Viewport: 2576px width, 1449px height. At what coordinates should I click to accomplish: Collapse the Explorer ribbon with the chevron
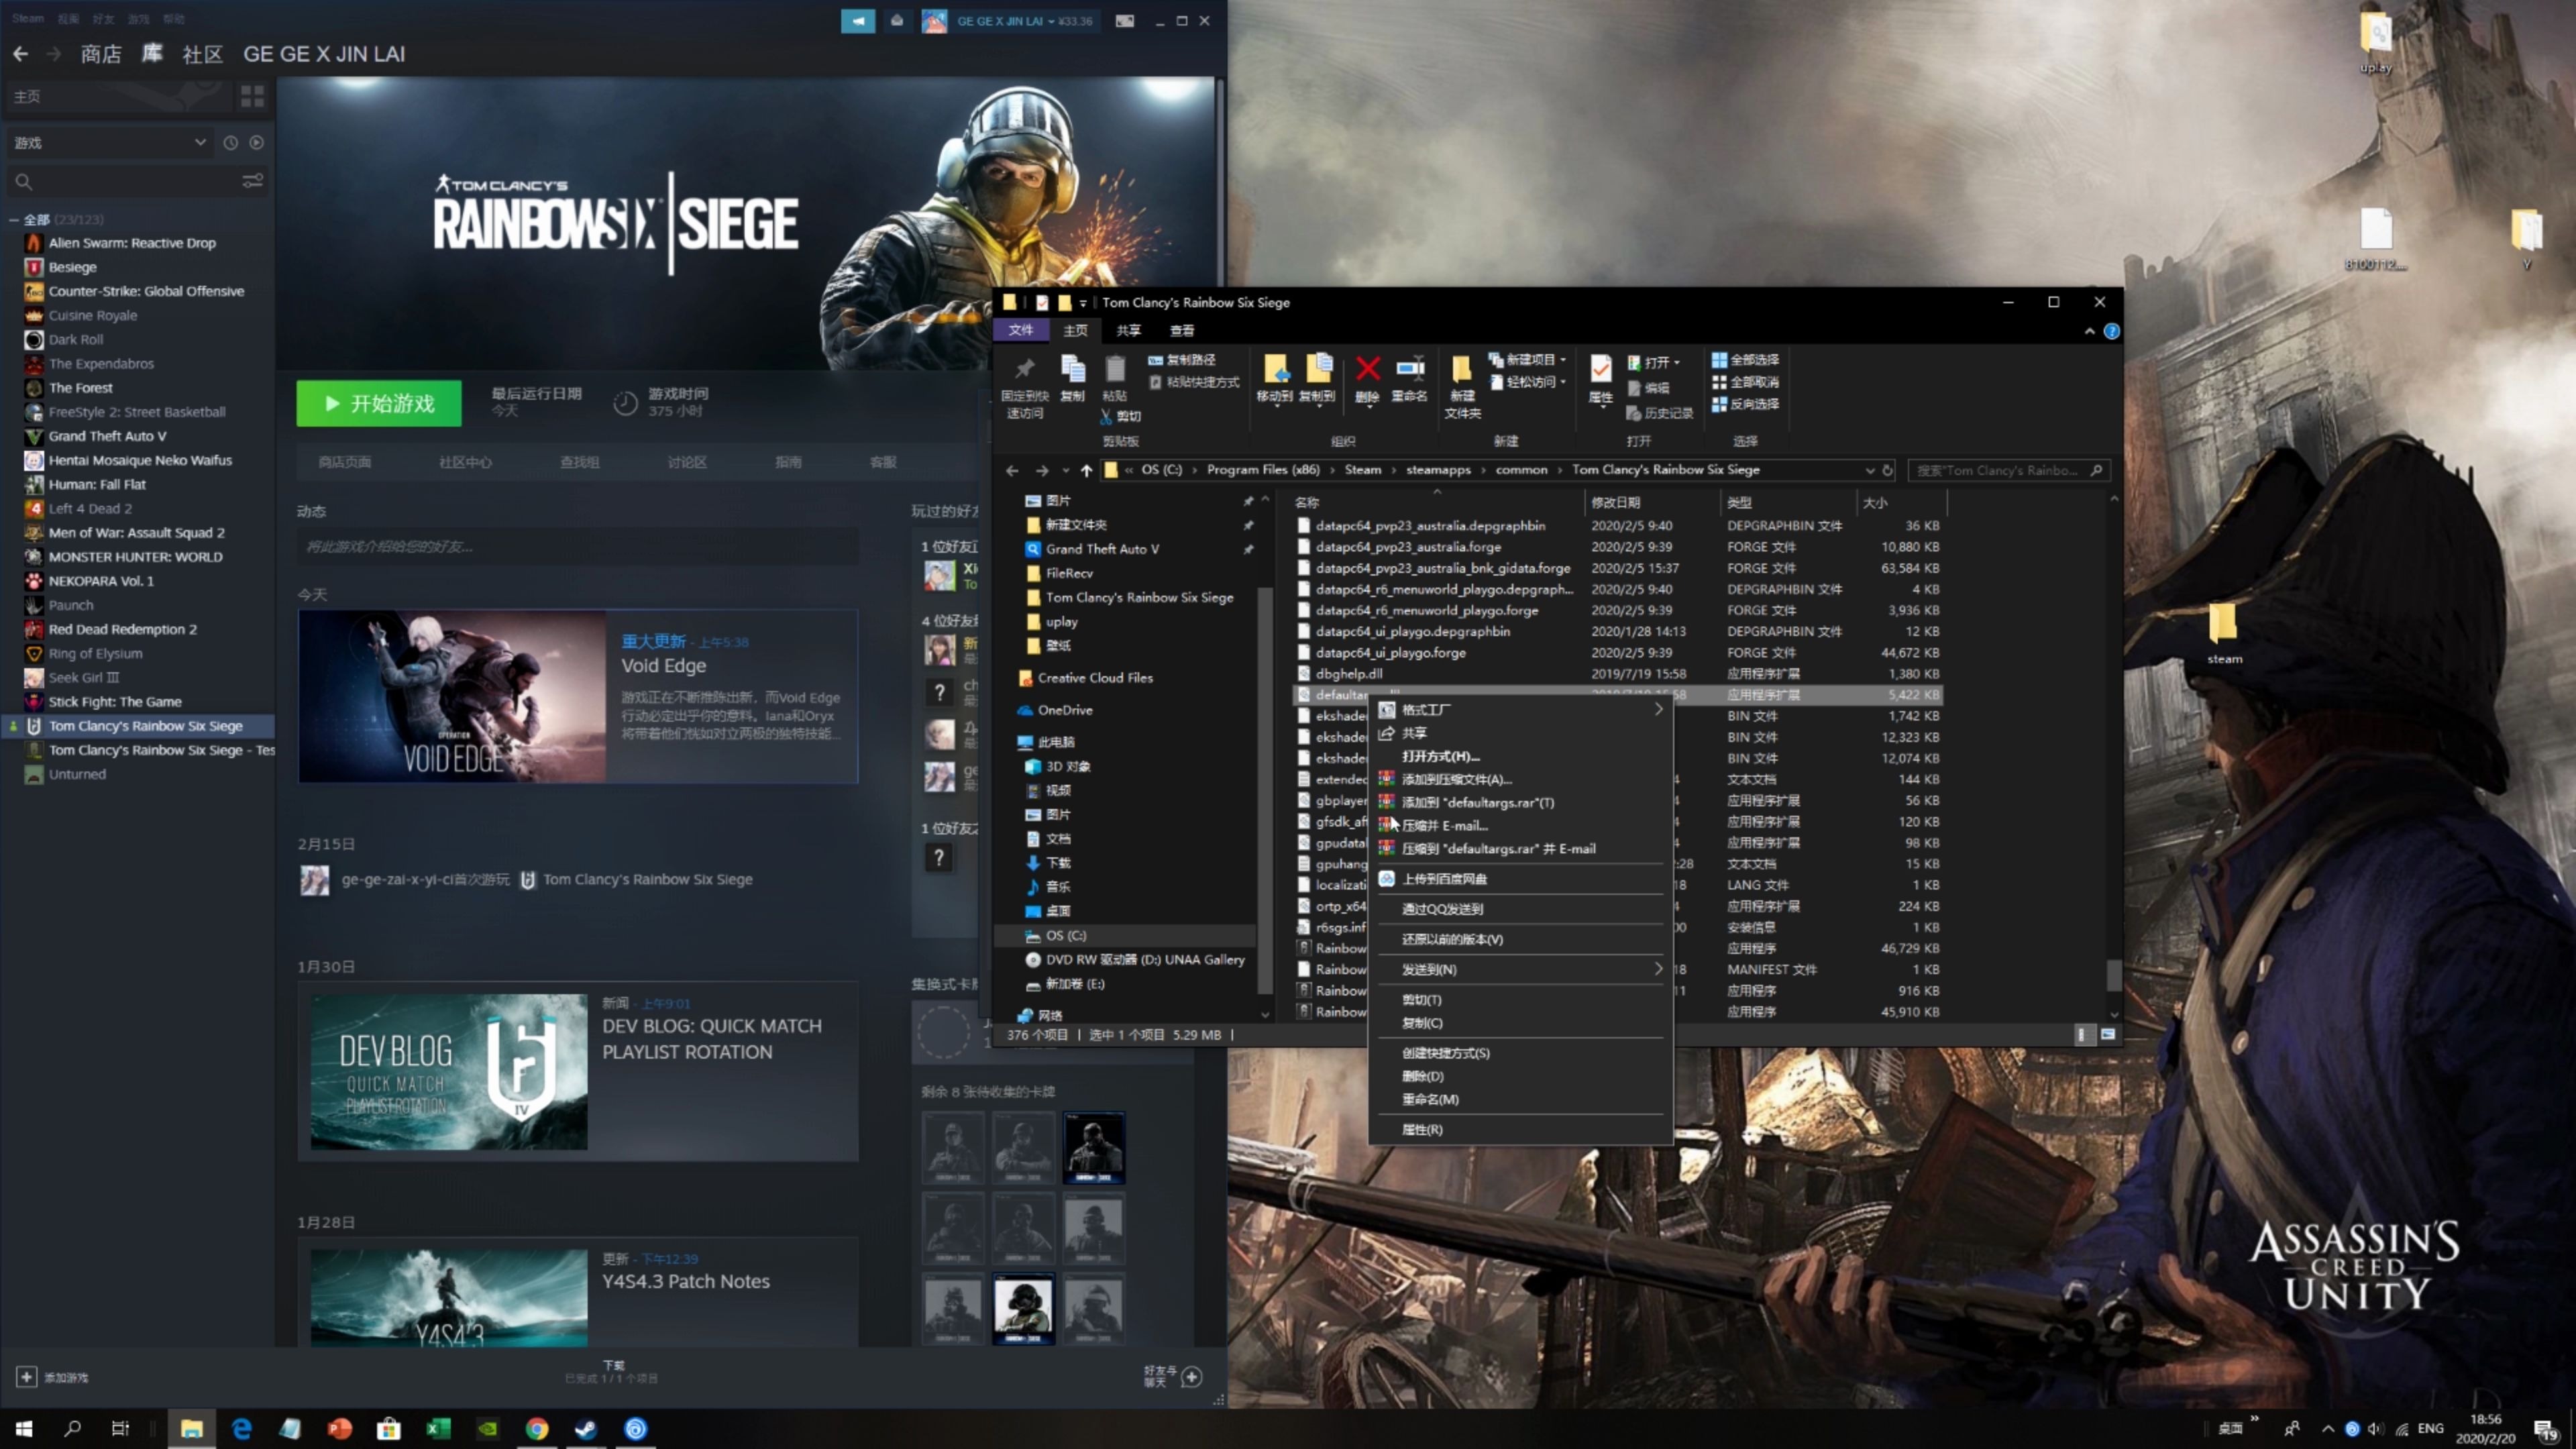click(2089, 331)
